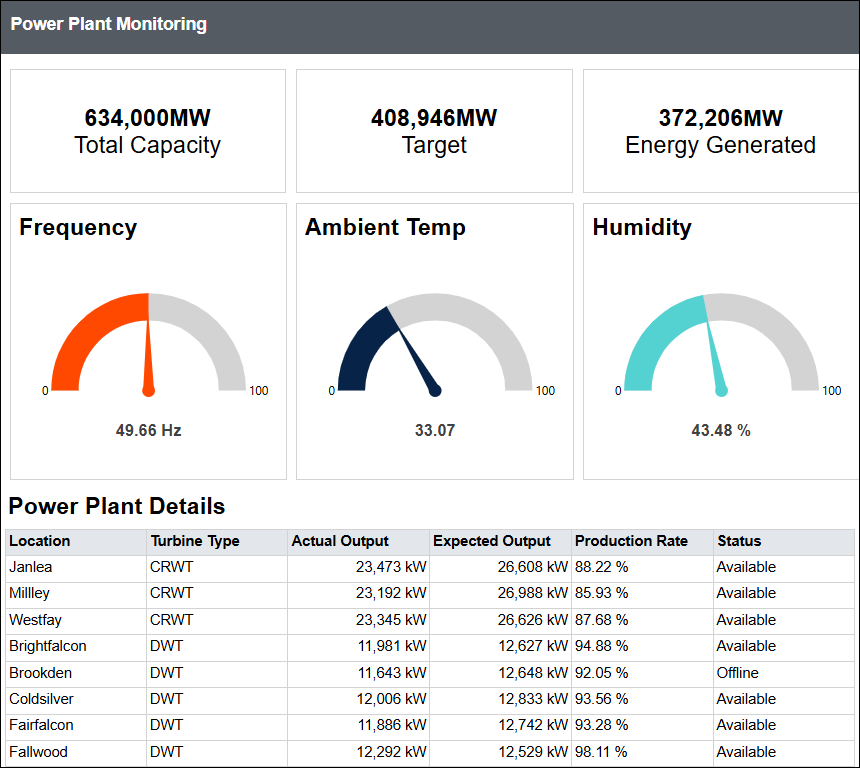Sort by the Status column header
Image resolution: width=860 pixels, height=768 pixels.
784,541
